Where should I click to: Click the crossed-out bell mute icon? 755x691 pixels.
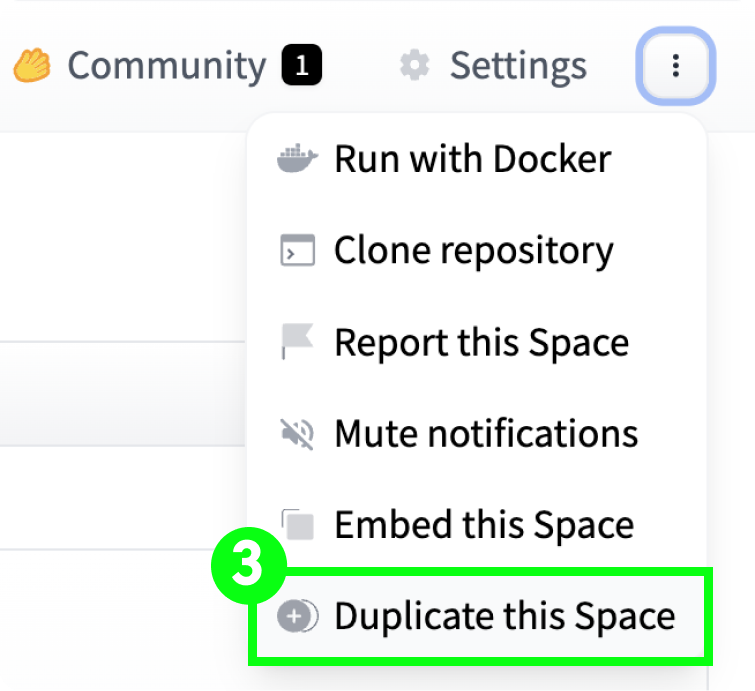click(x=297, y=434)
